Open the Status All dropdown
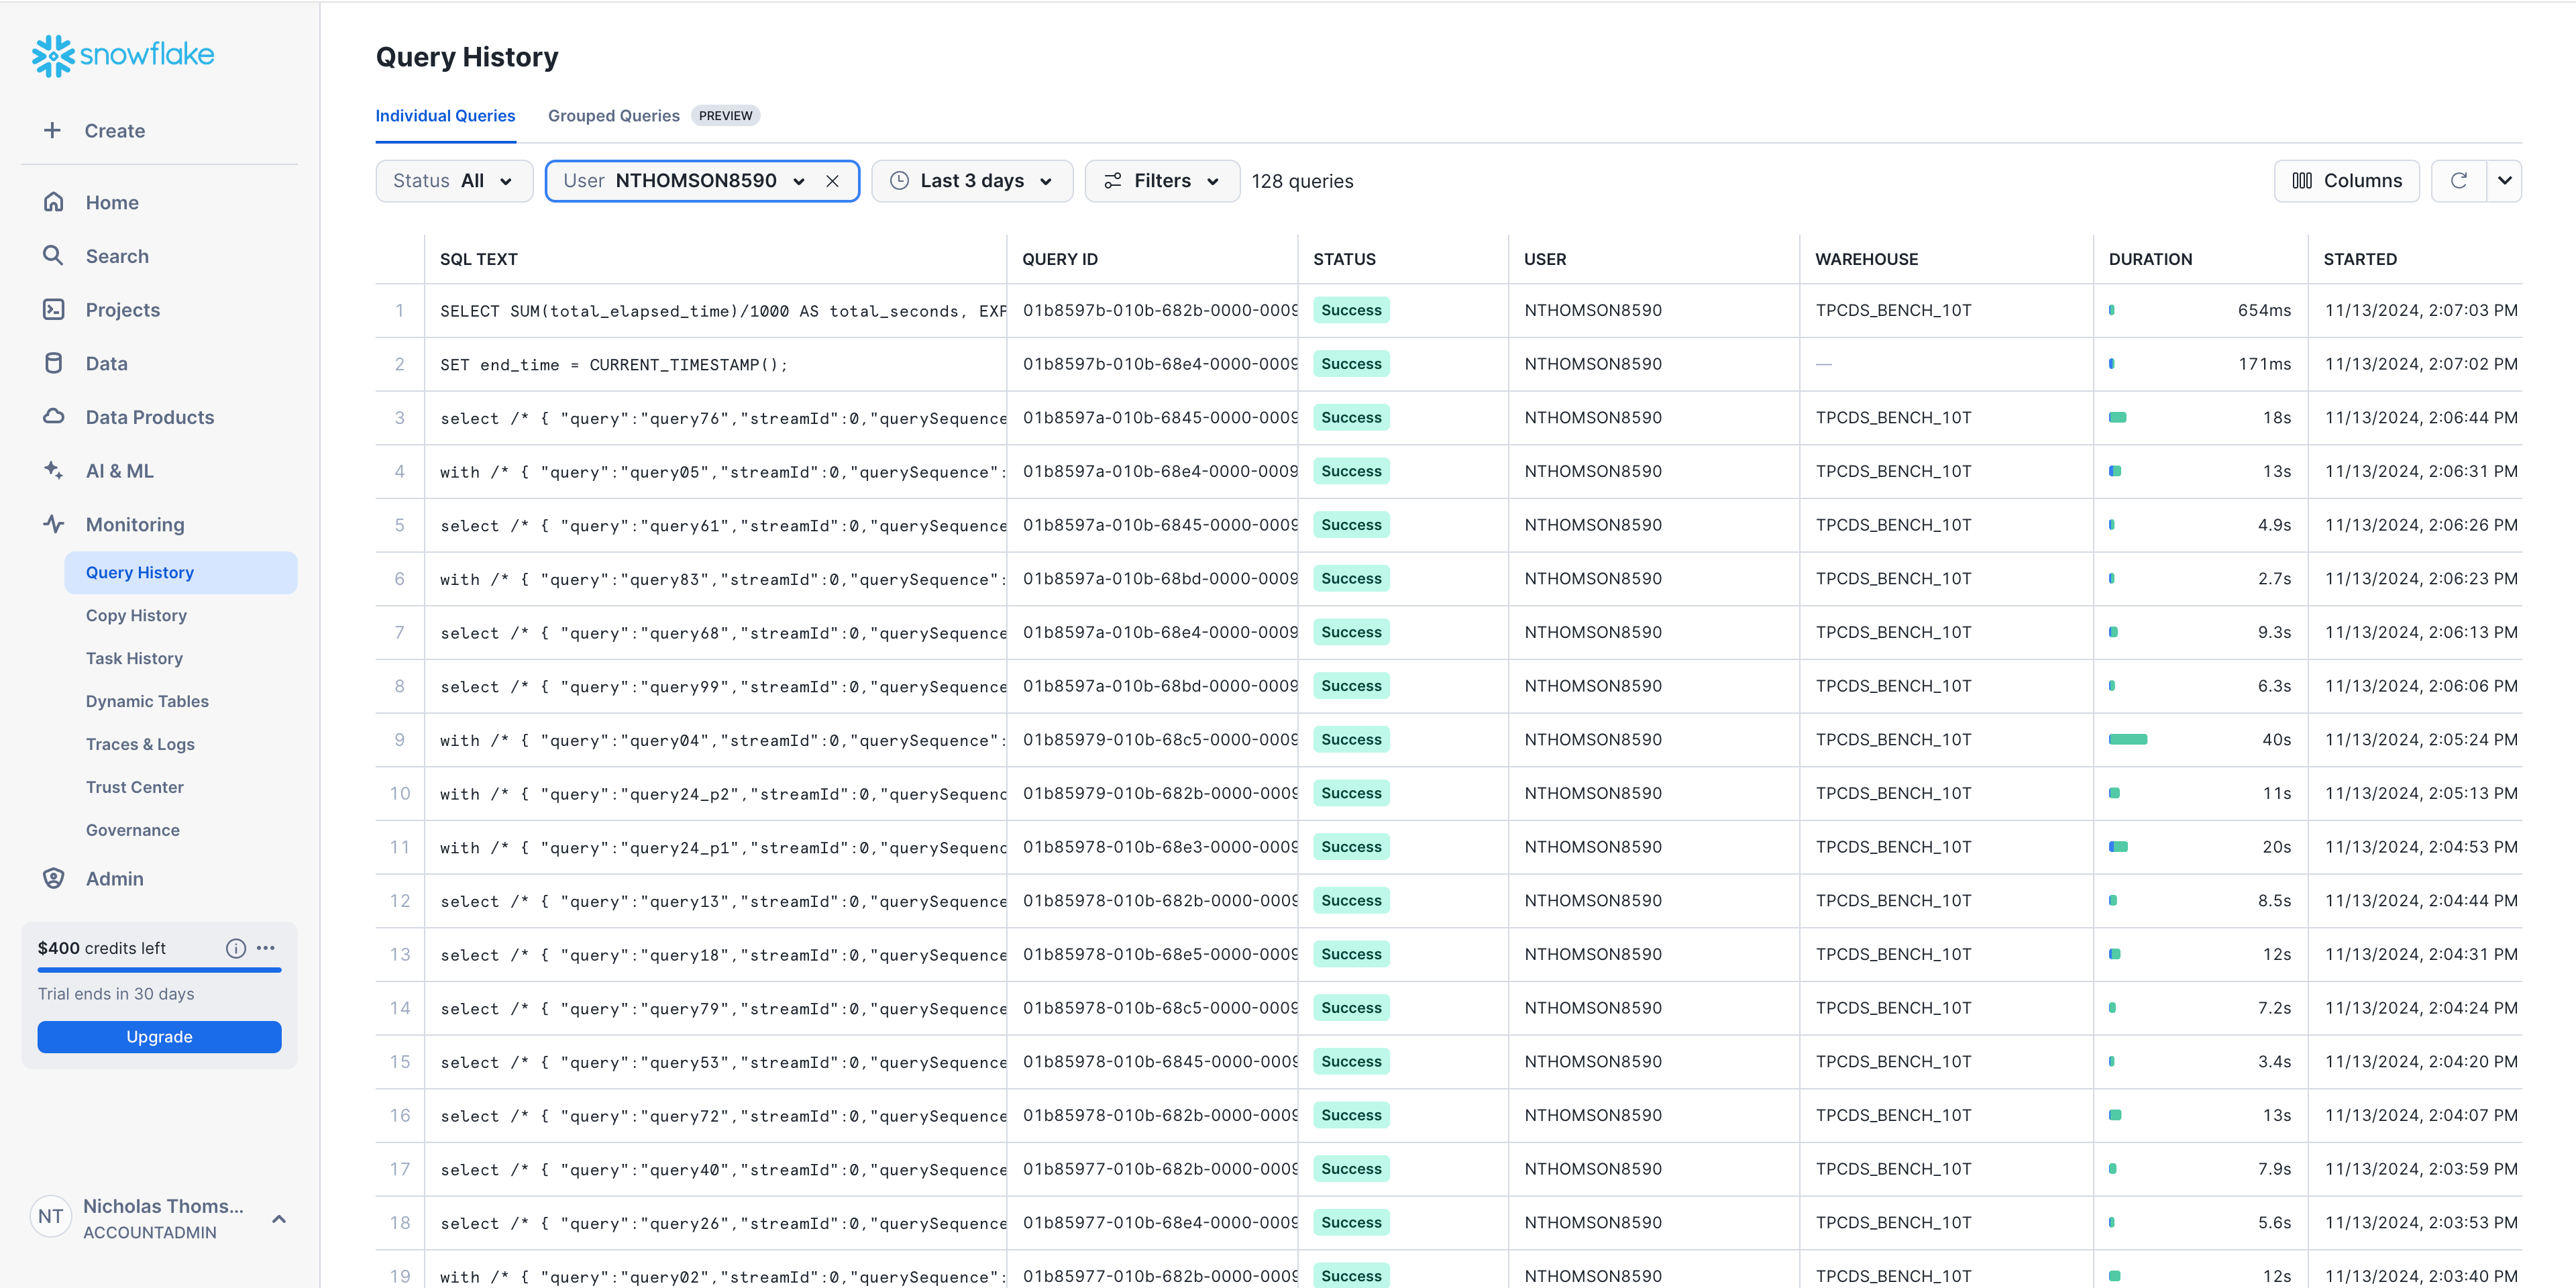The image size is (2576, 1288). click(x=453, y=181)
